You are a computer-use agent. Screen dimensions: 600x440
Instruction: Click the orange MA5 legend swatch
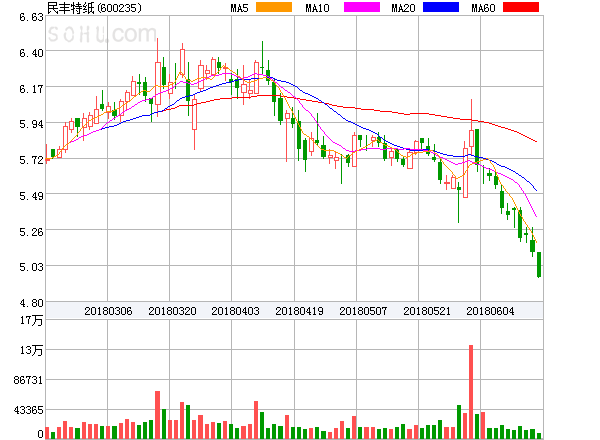(275, 8)
